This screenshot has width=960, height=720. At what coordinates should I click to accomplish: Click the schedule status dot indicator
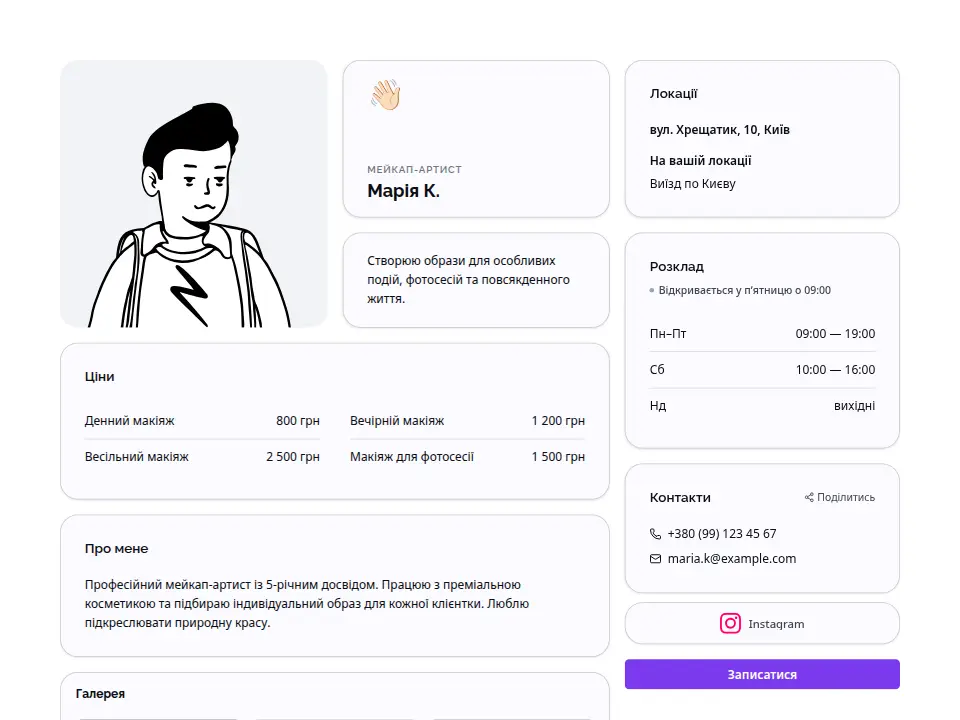point(652,290)
